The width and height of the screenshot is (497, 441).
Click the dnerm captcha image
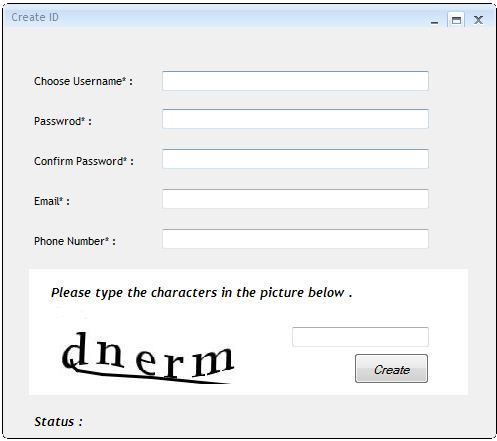(x=148, y=357)
